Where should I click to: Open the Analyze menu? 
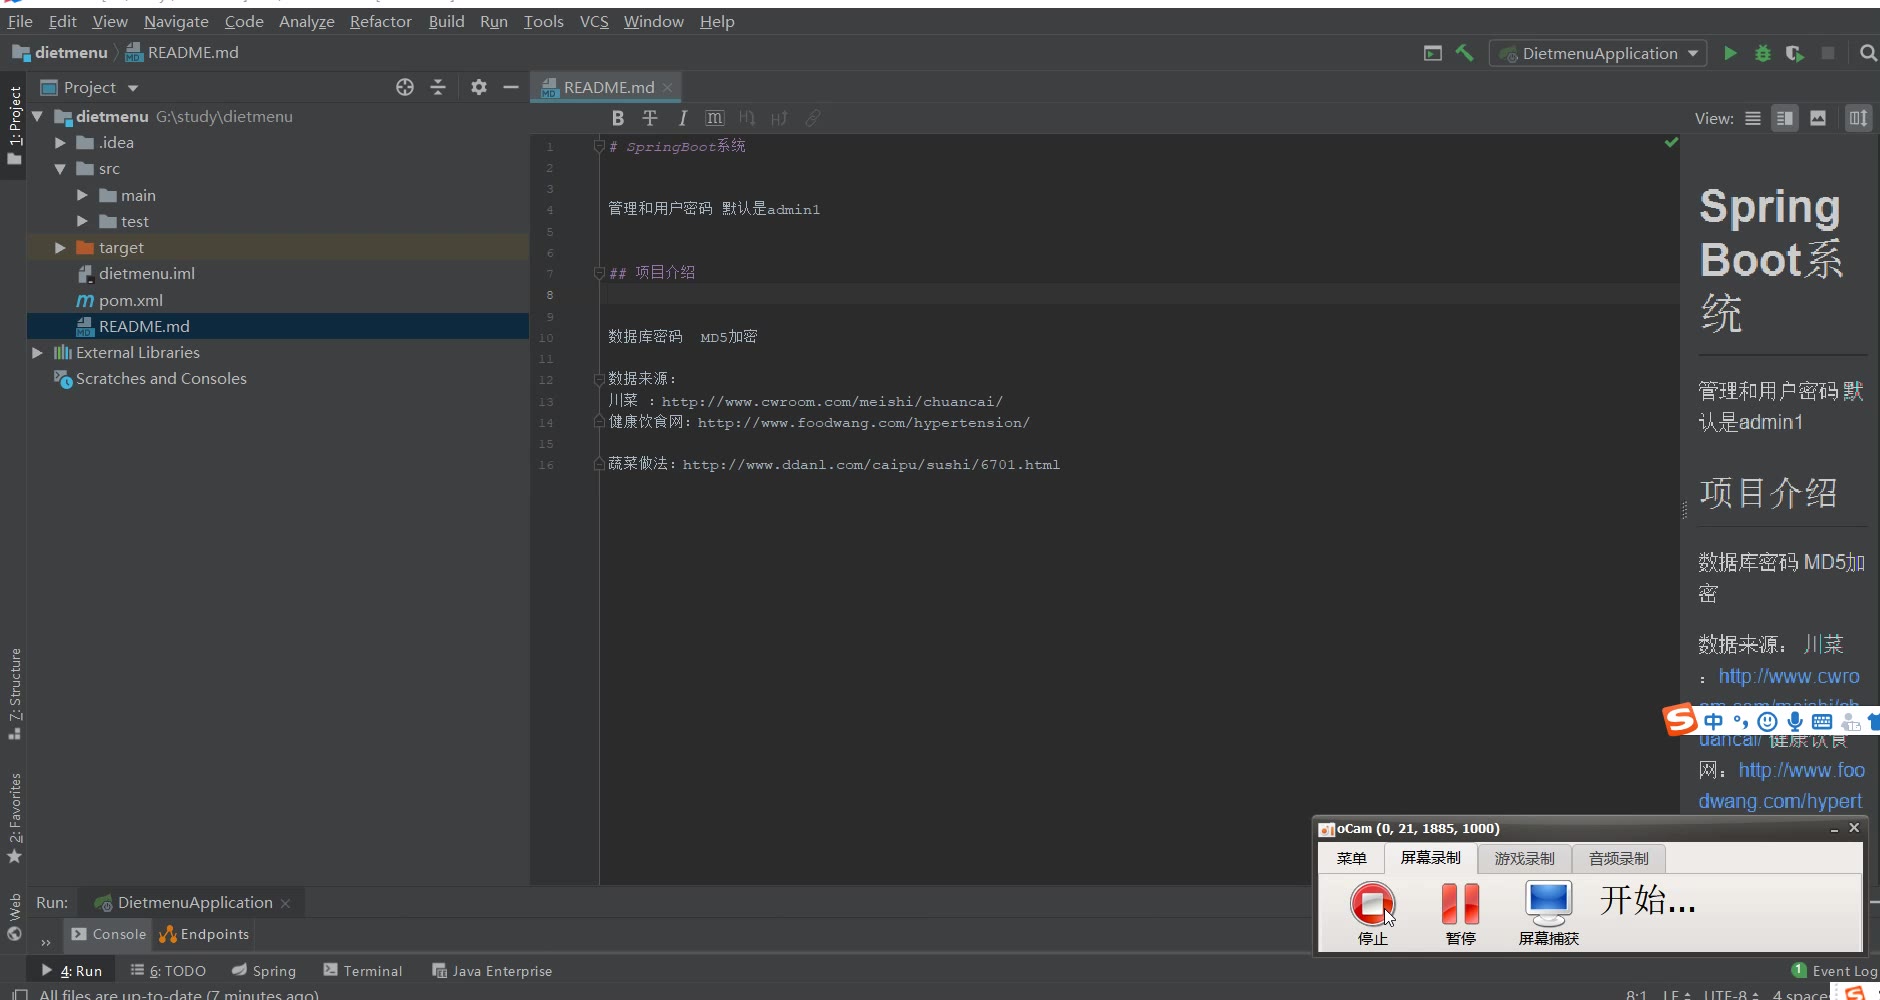point(306,21)
